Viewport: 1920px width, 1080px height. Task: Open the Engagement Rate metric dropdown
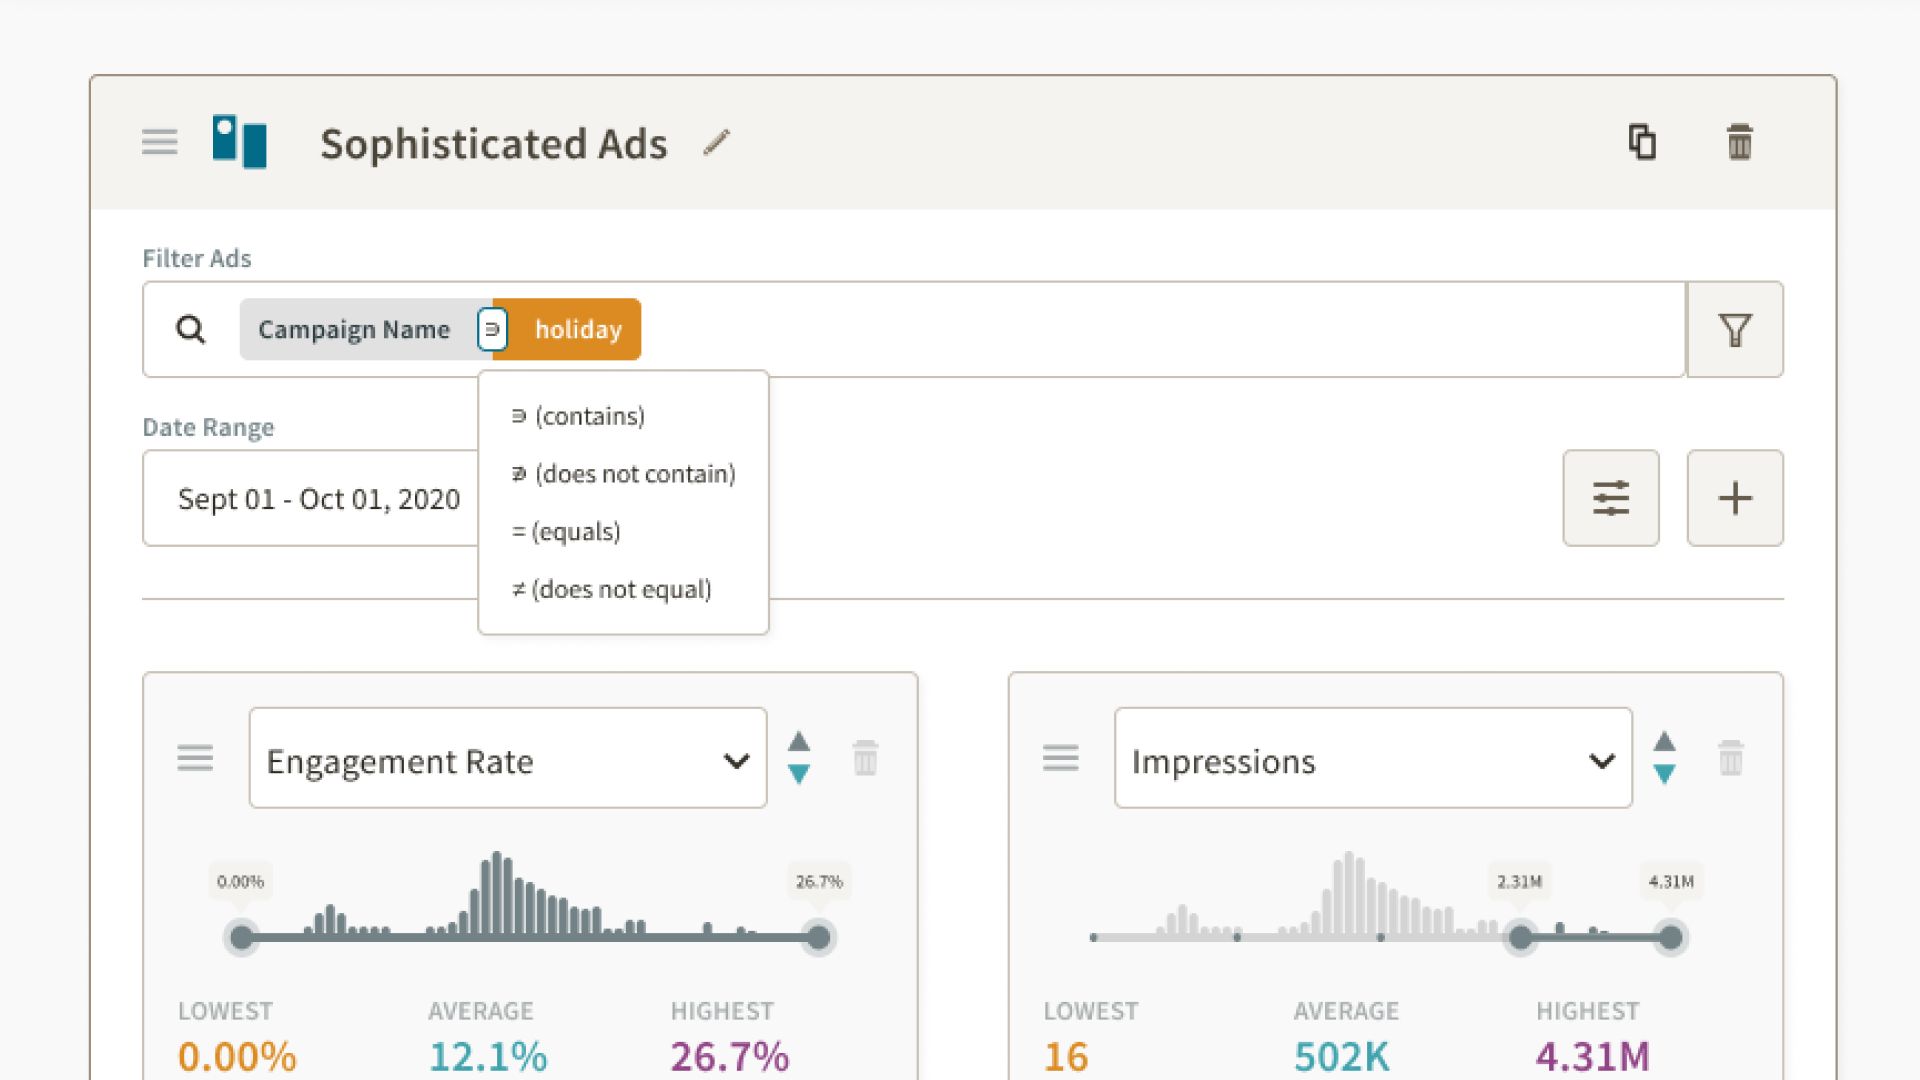pos(508,760)
